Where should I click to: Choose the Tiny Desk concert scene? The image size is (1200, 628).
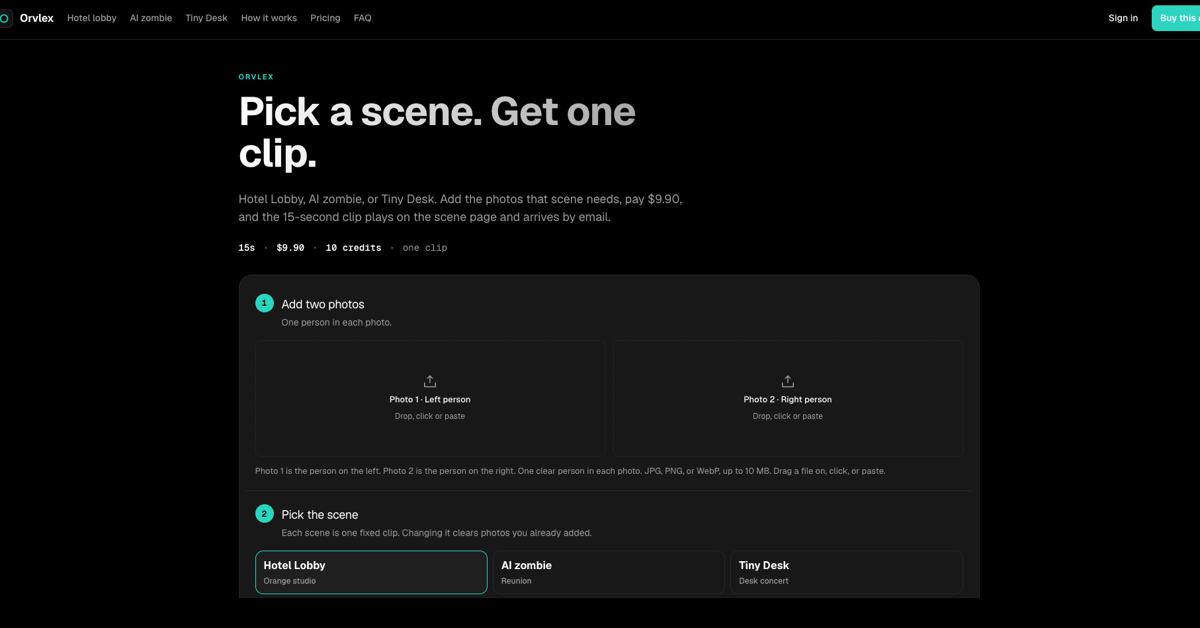coord(847,572)
